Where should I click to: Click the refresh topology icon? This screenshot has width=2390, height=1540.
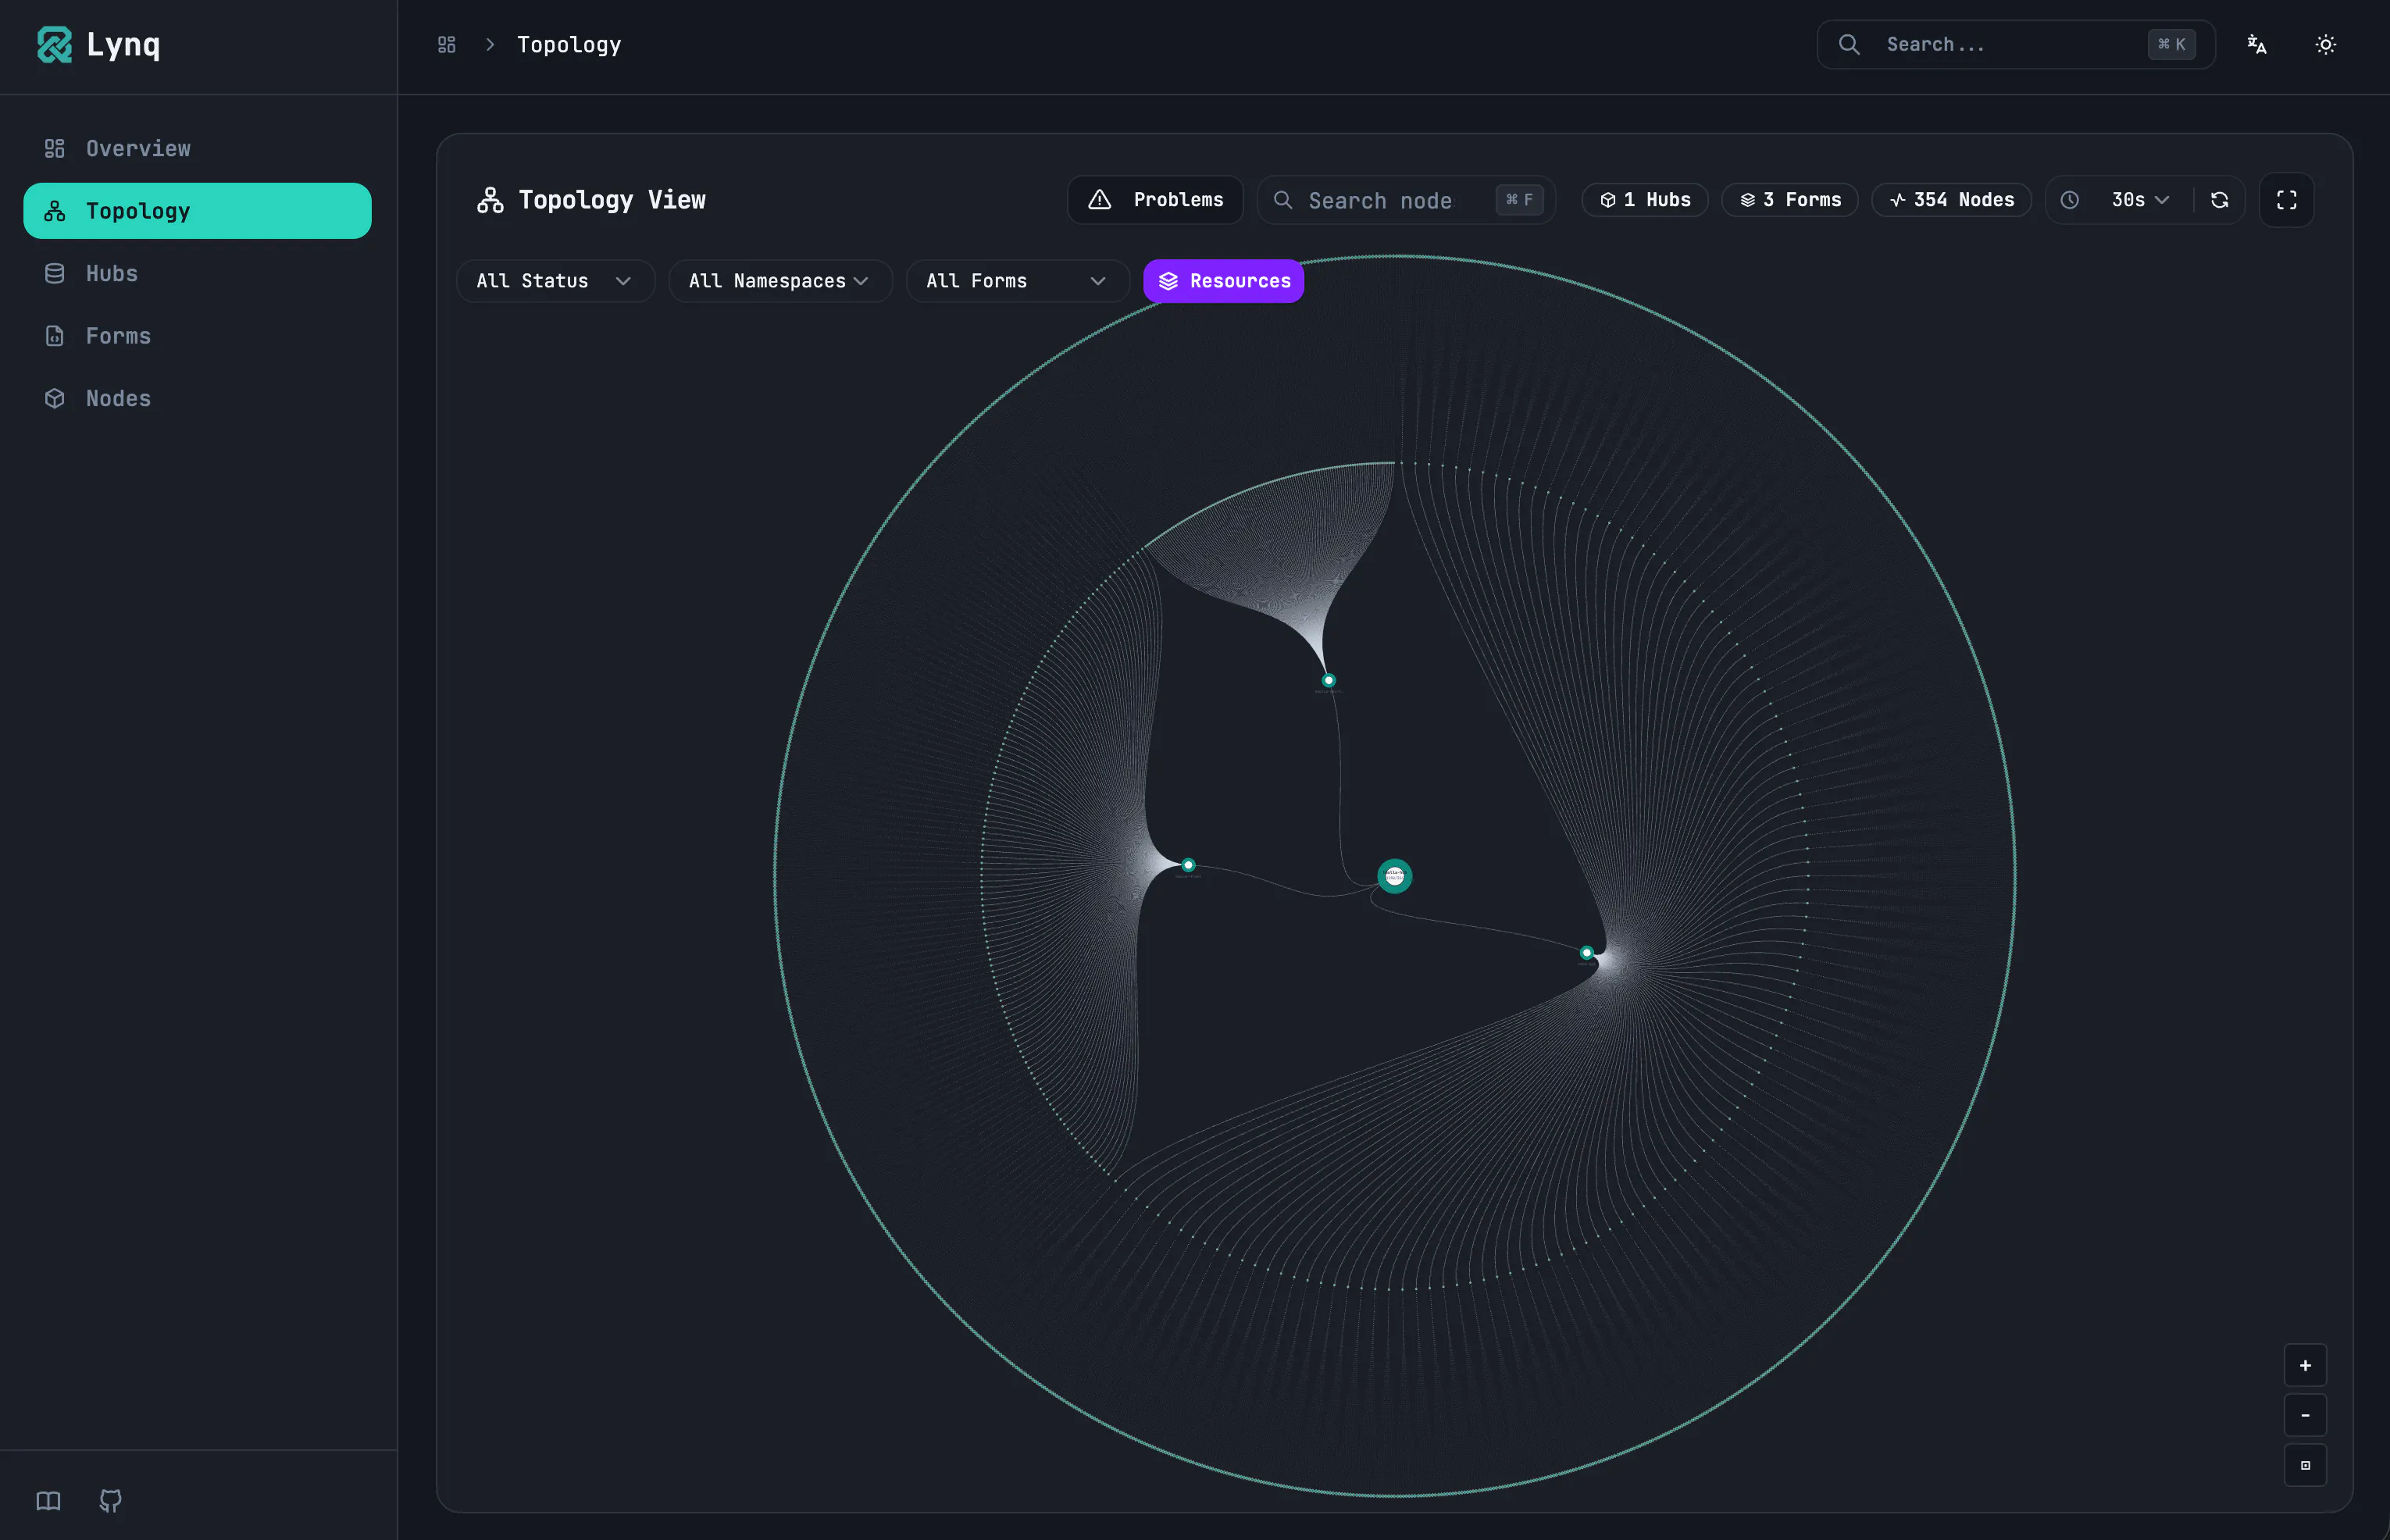click(x=2219, y=200)
